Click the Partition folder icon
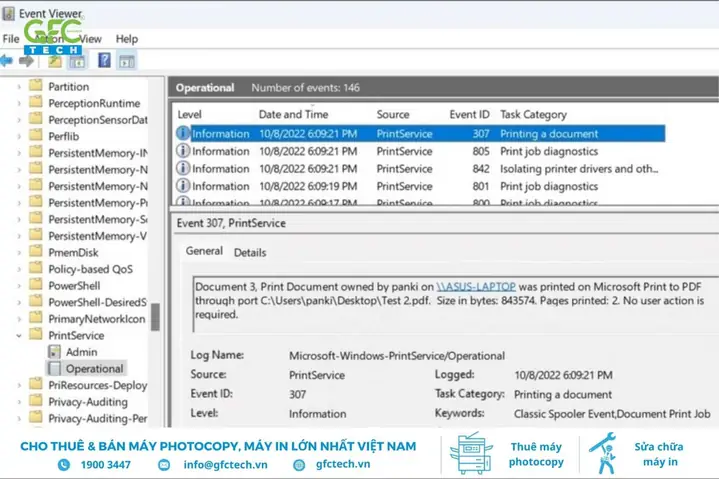The image size is (719, 479). tap(36, 86)
